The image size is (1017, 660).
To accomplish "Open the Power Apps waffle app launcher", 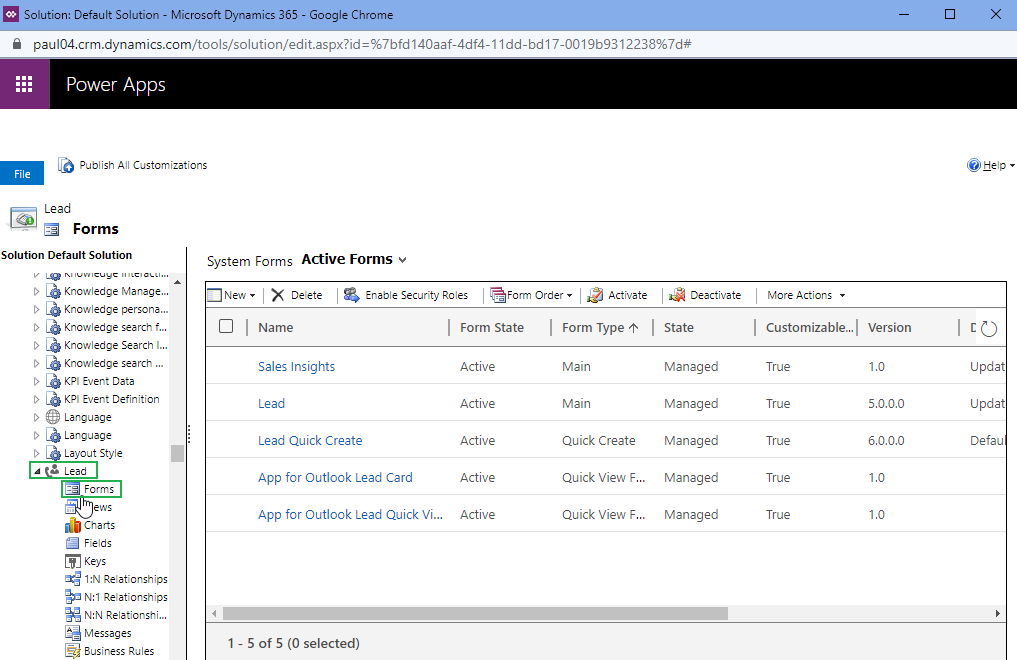I will pos(25,84).
